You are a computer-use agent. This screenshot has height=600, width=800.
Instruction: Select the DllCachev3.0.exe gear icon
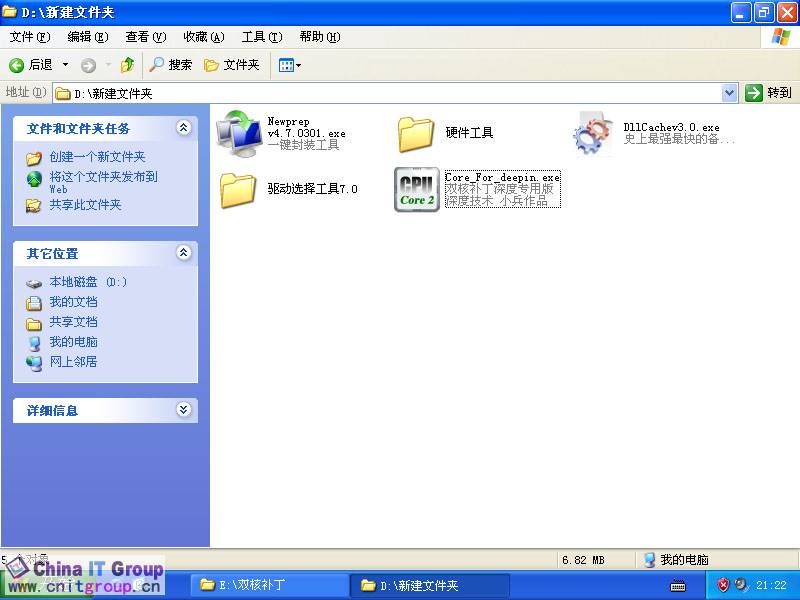(592, 133)
